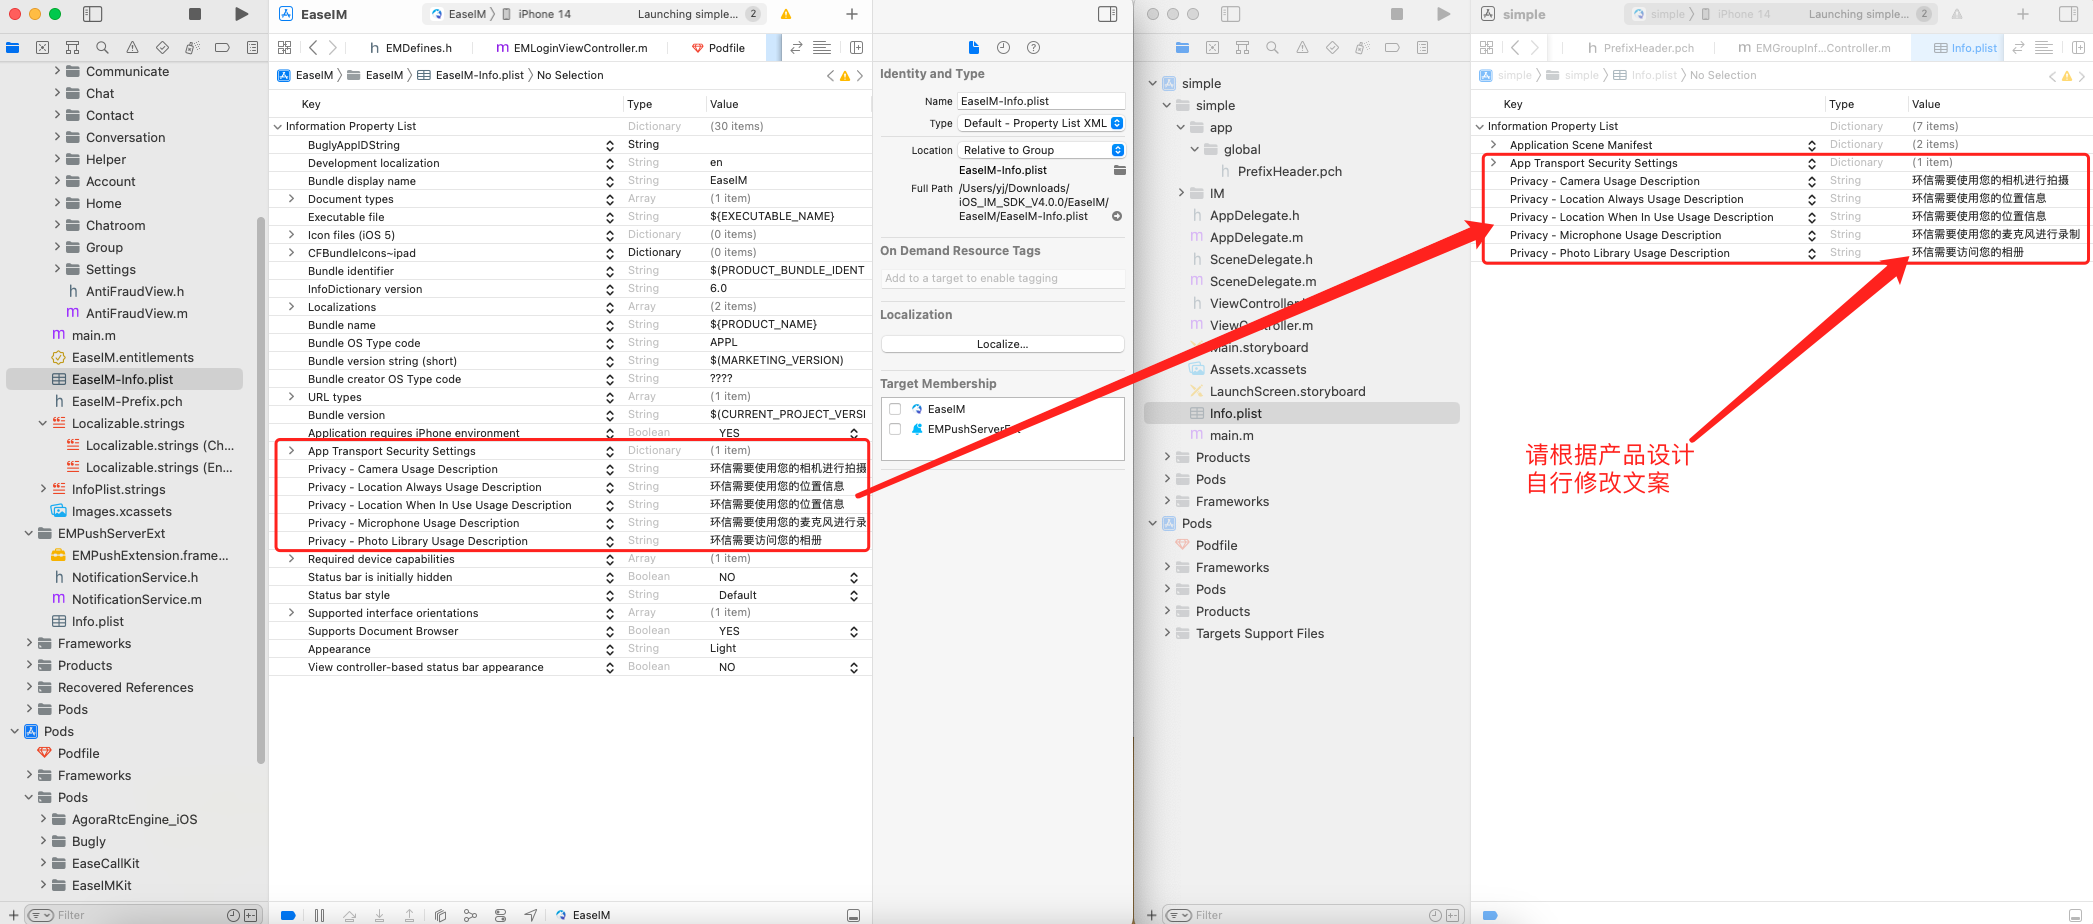
Task: Run the simple project with play button
Action: (x=1443, y=14)
